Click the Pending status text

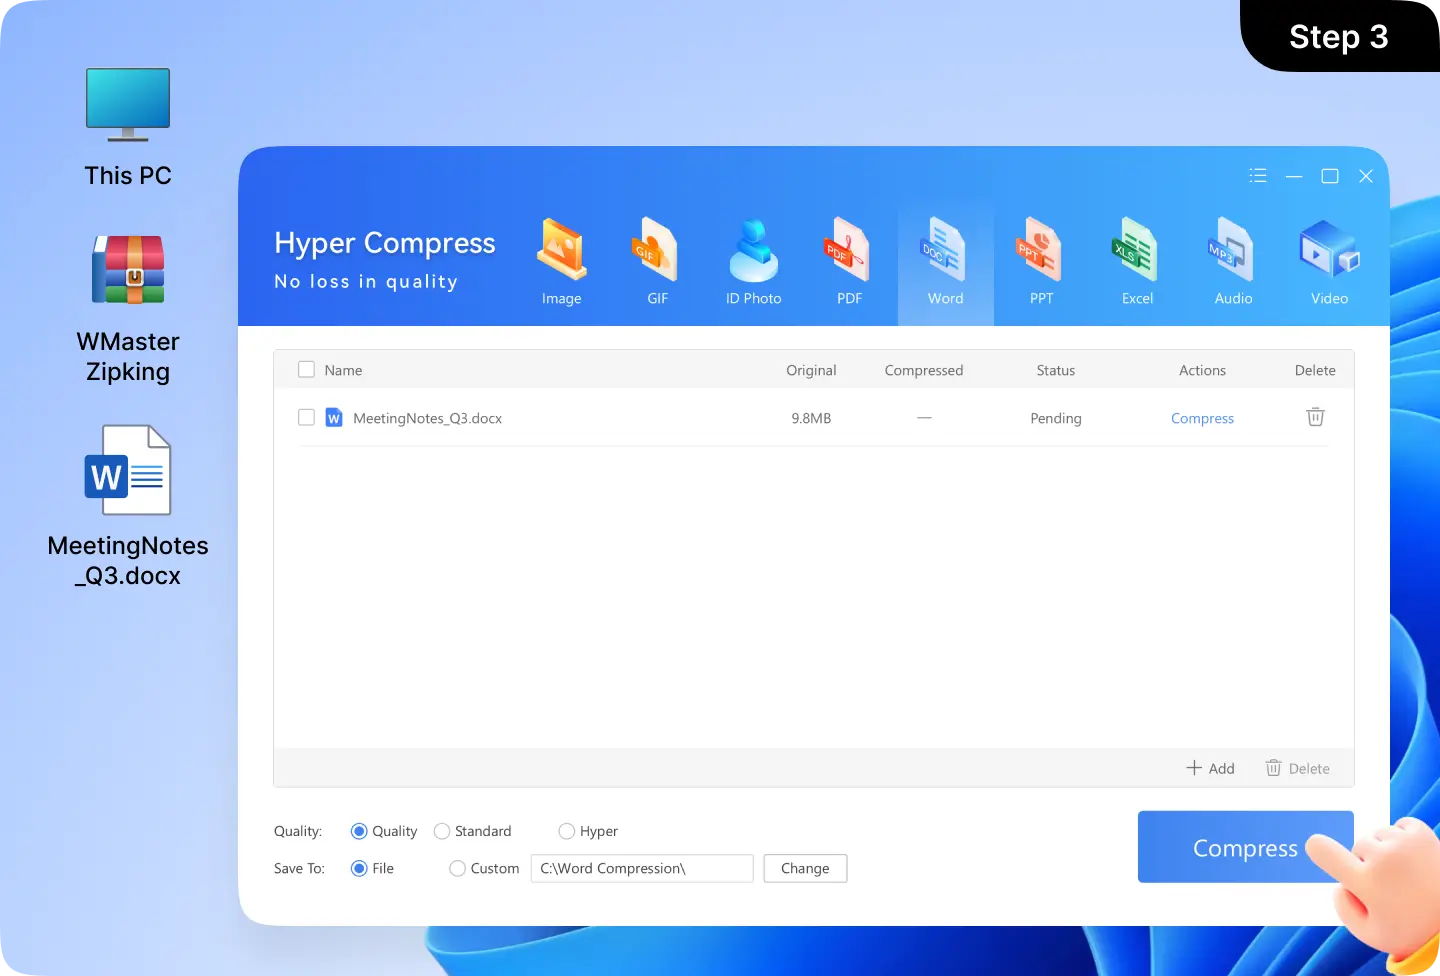[x=1056, y=418]
